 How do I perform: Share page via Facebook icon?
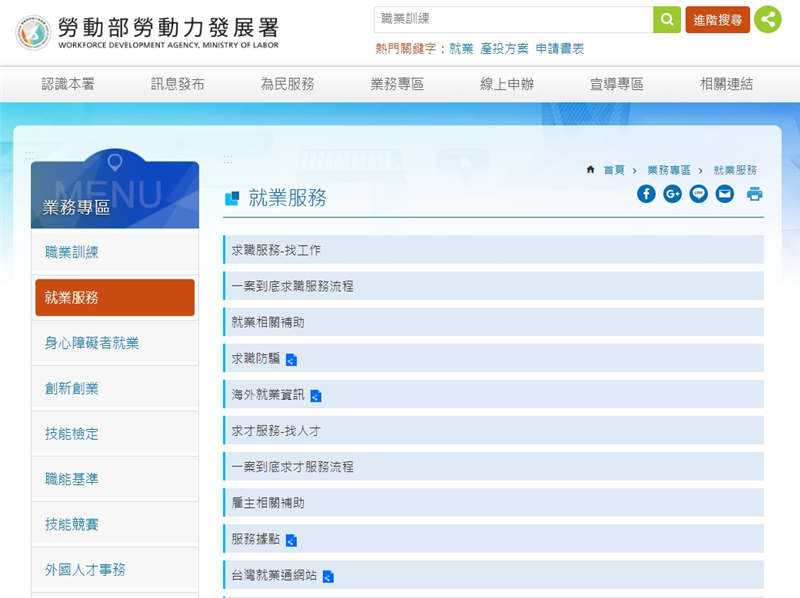[646, 194]
